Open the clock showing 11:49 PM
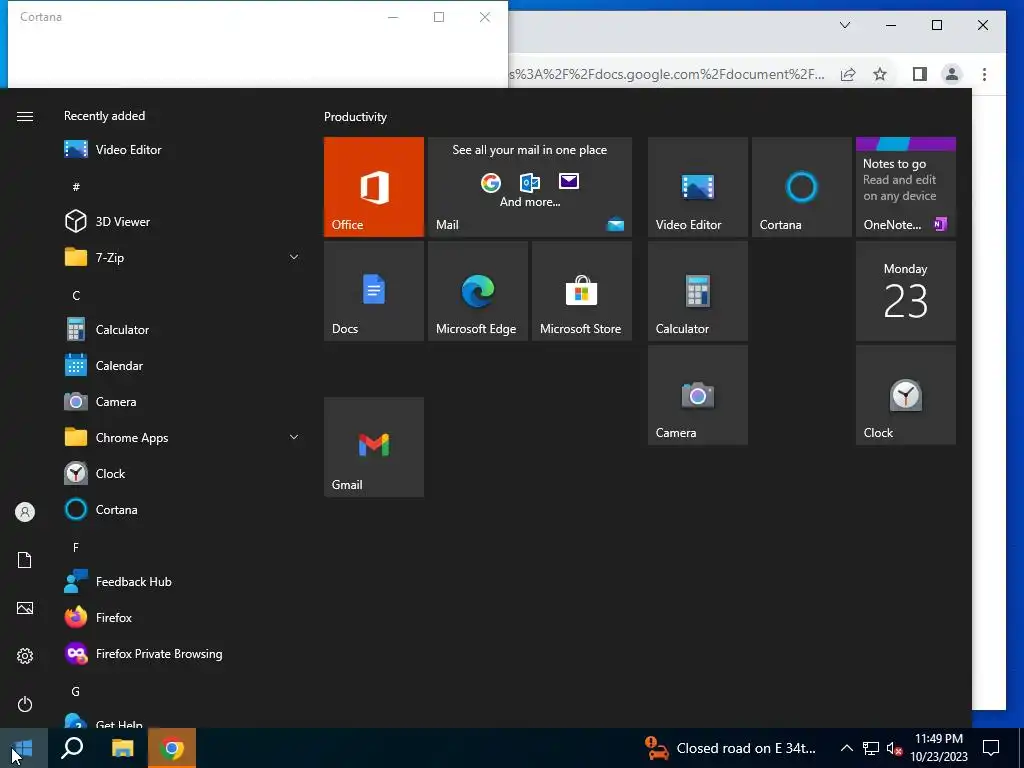 pos(939,748)
